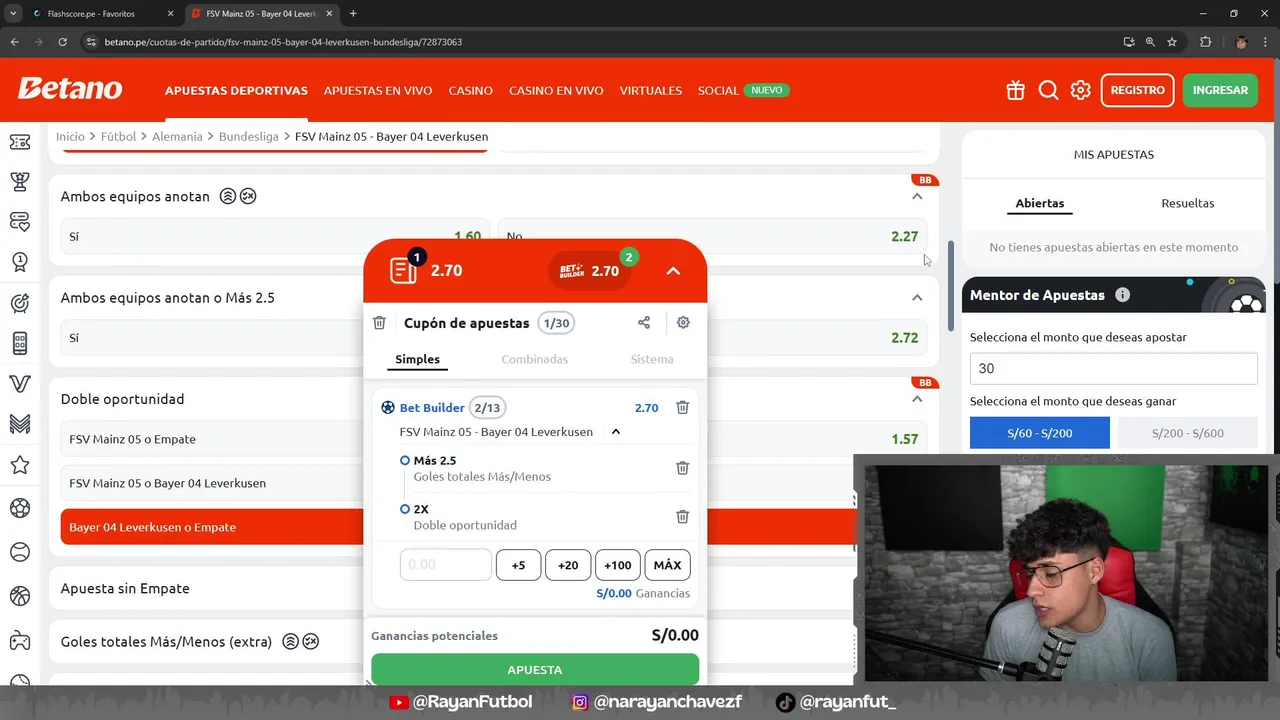This screenshot has width=1280, height=720.
Task: Add +20 to stake
Action: [x=568, y=565]
